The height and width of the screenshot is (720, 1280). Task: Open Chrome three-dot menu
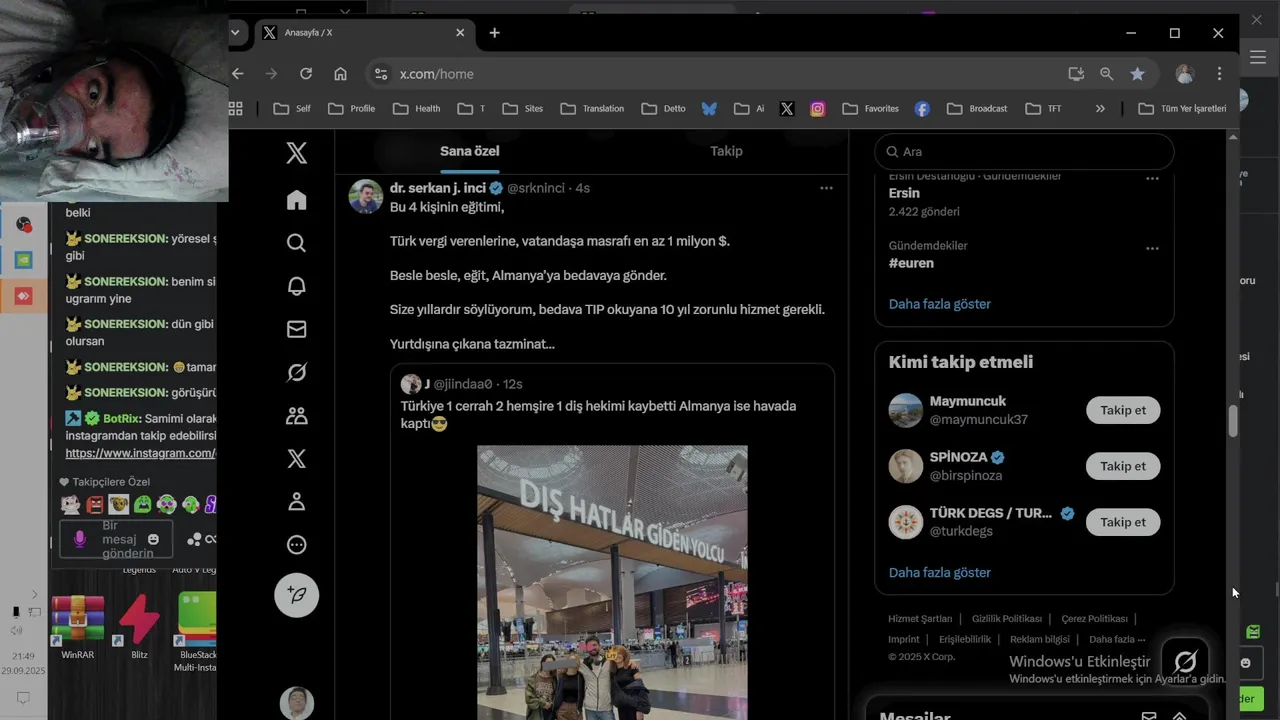pyautogui.click(x=1219, y=74)
